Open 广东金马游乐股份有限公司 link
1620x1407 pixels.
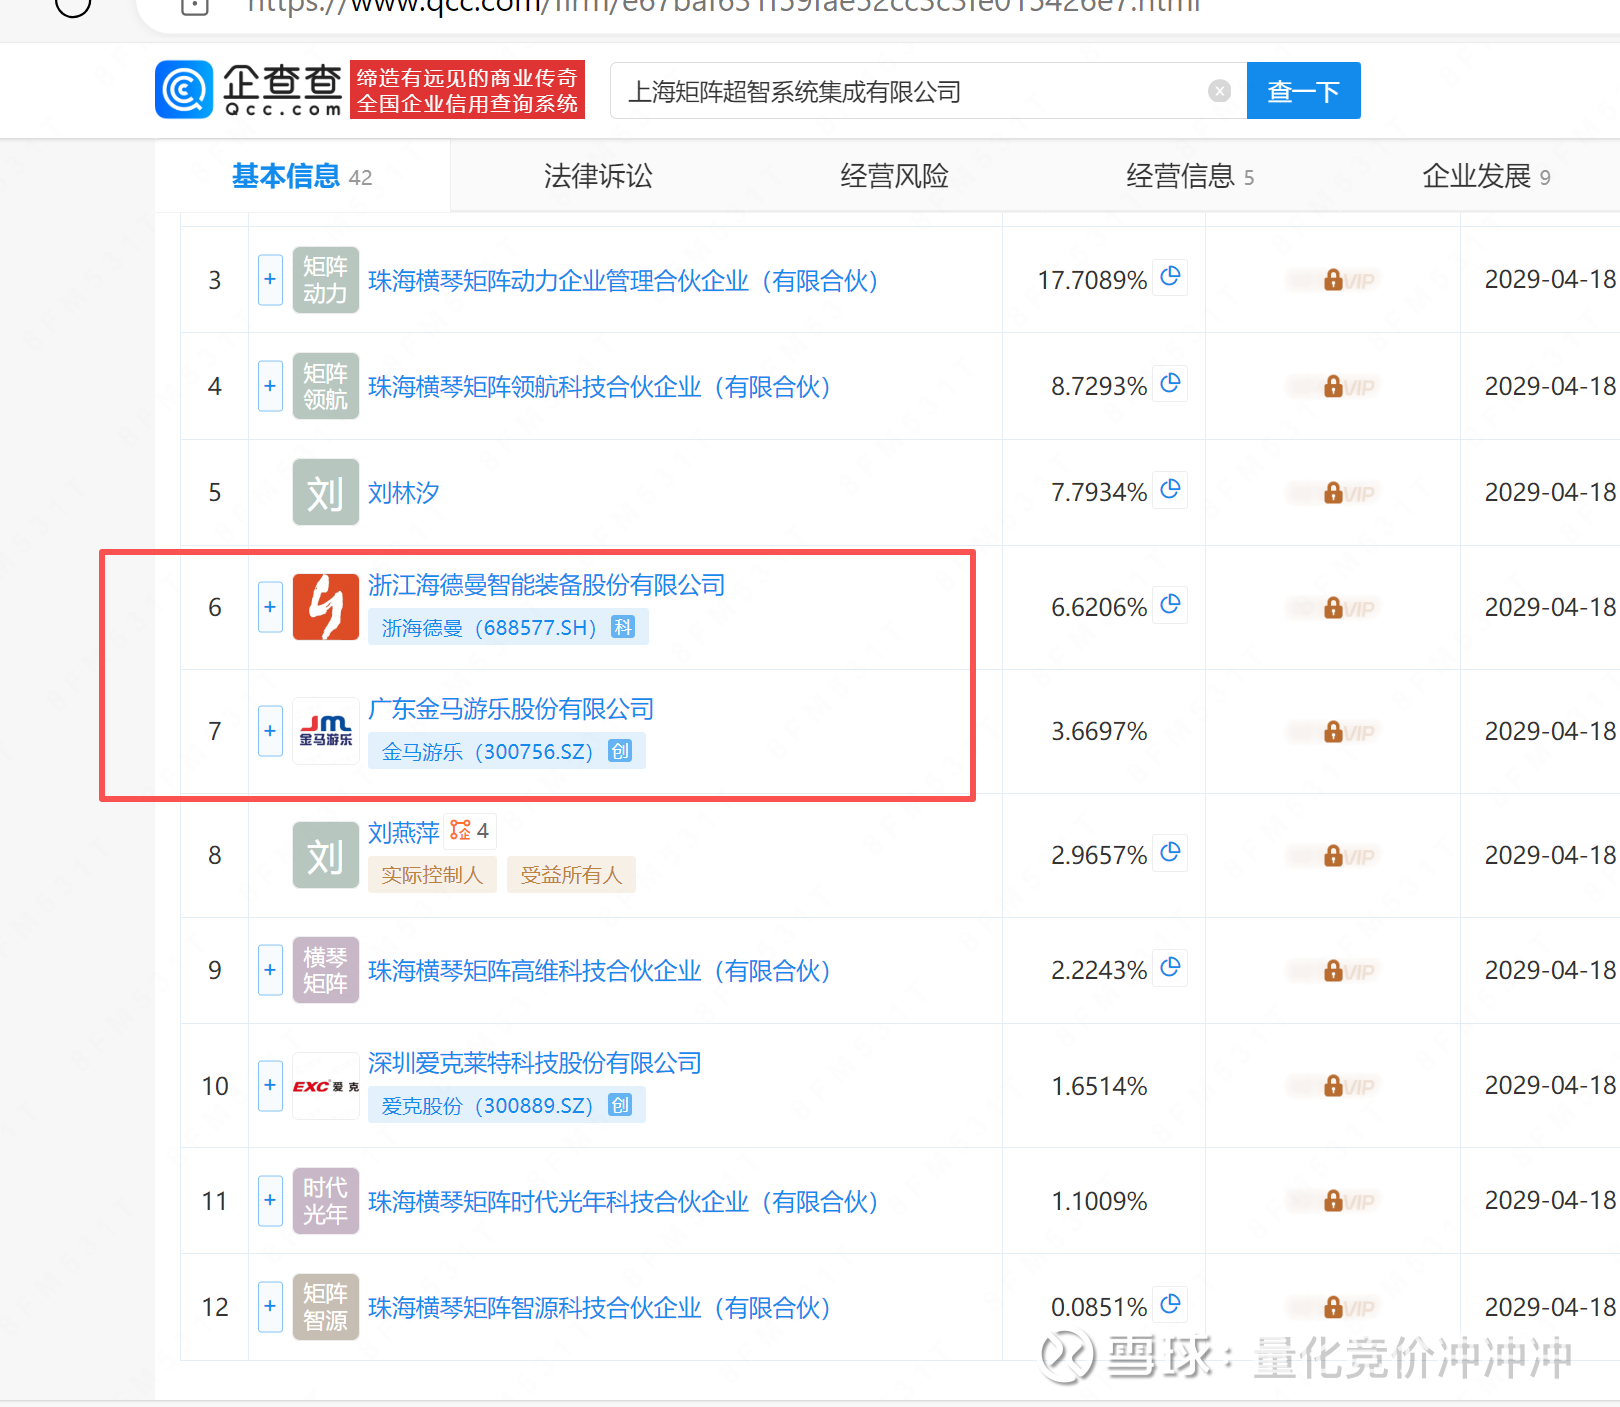tap(511, 709)
